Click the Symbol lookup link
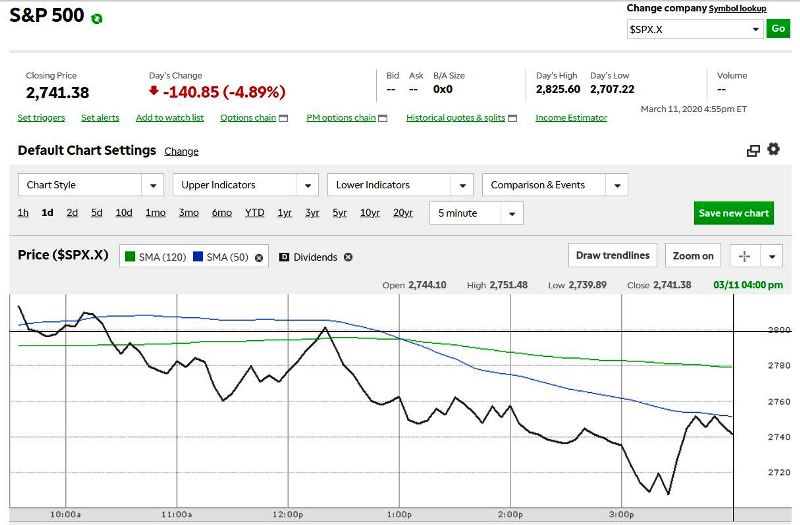800x525 pixels. pos(738,9)
